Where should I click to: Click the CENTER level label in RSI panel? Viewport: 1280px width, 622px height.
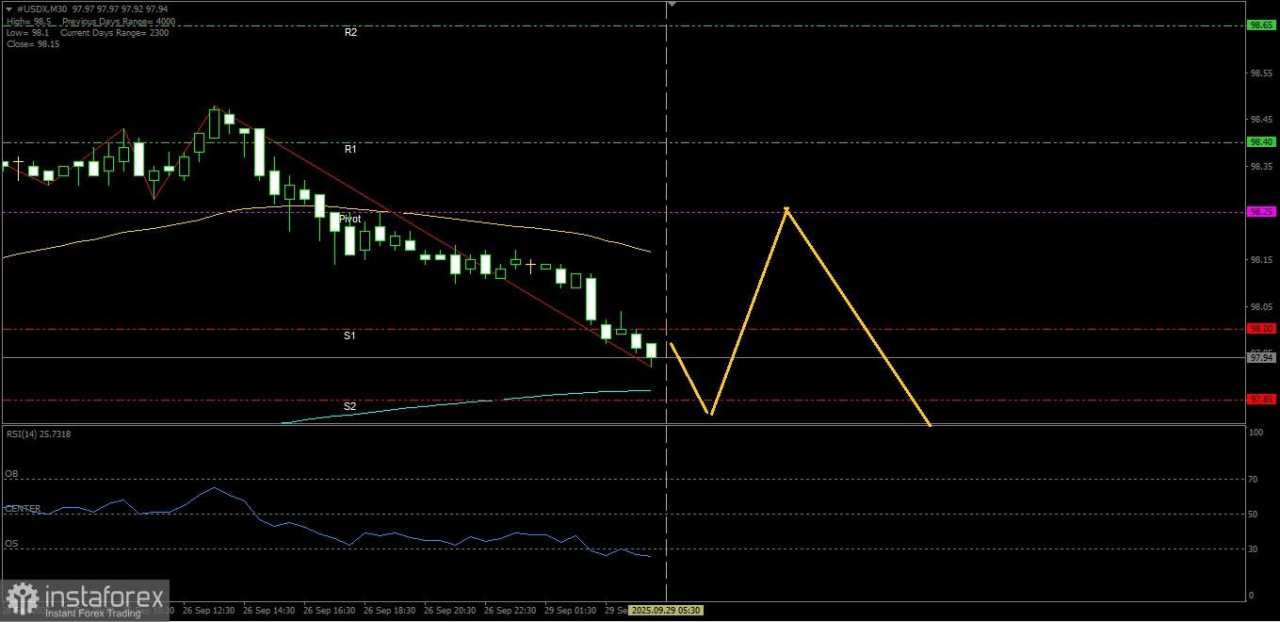click(22, 508)
